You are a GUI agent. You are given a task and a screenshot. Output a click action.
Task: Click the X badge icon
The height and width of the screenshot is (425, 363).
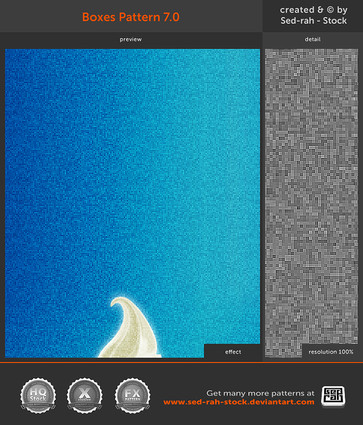(84, 396)
